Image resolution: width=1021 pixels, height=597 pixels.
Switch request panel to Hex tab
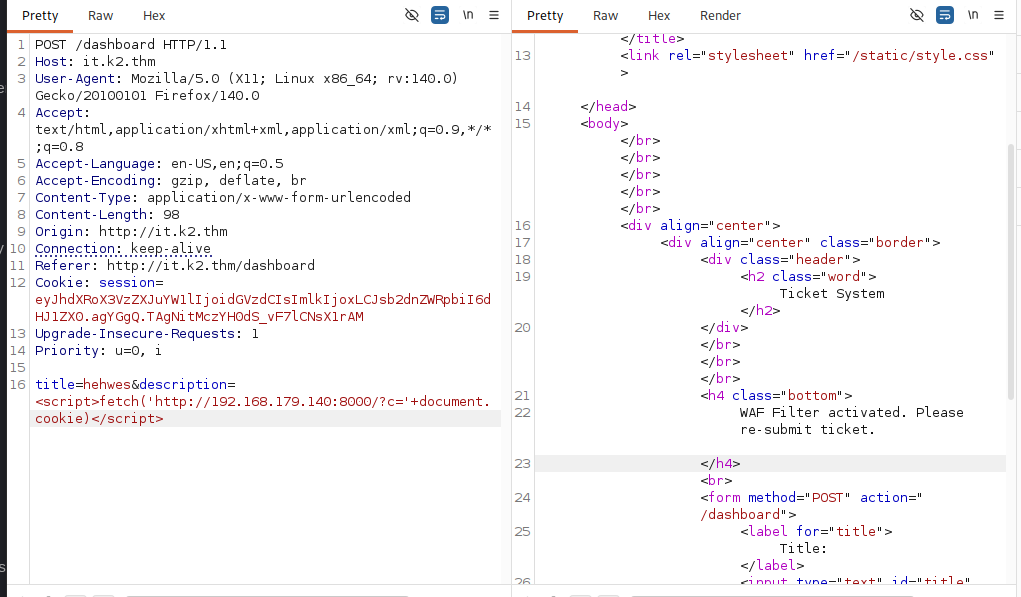[154, 16]
